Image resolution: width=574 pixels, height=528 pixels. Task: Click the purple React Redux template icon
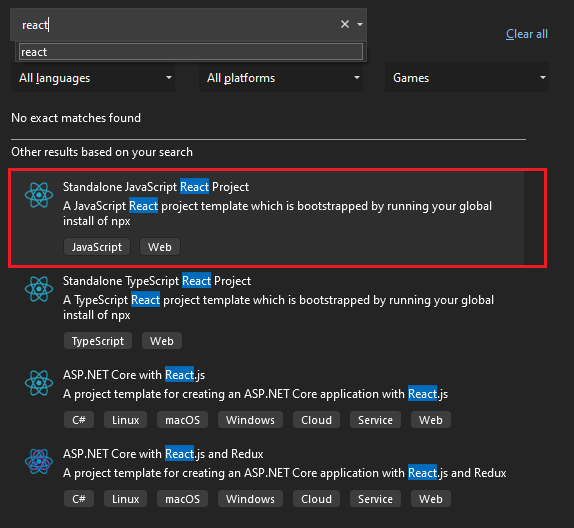tap(39, 462)
